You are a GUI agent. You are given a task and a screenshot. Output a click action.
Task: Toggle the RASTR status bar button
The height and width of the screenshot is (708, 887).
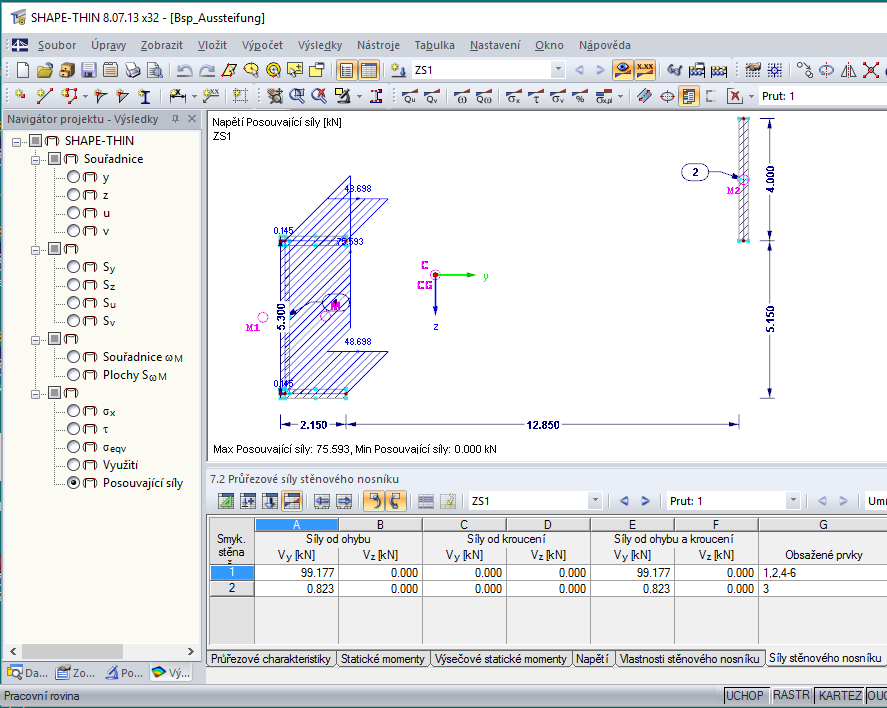[x=791, y=696]
